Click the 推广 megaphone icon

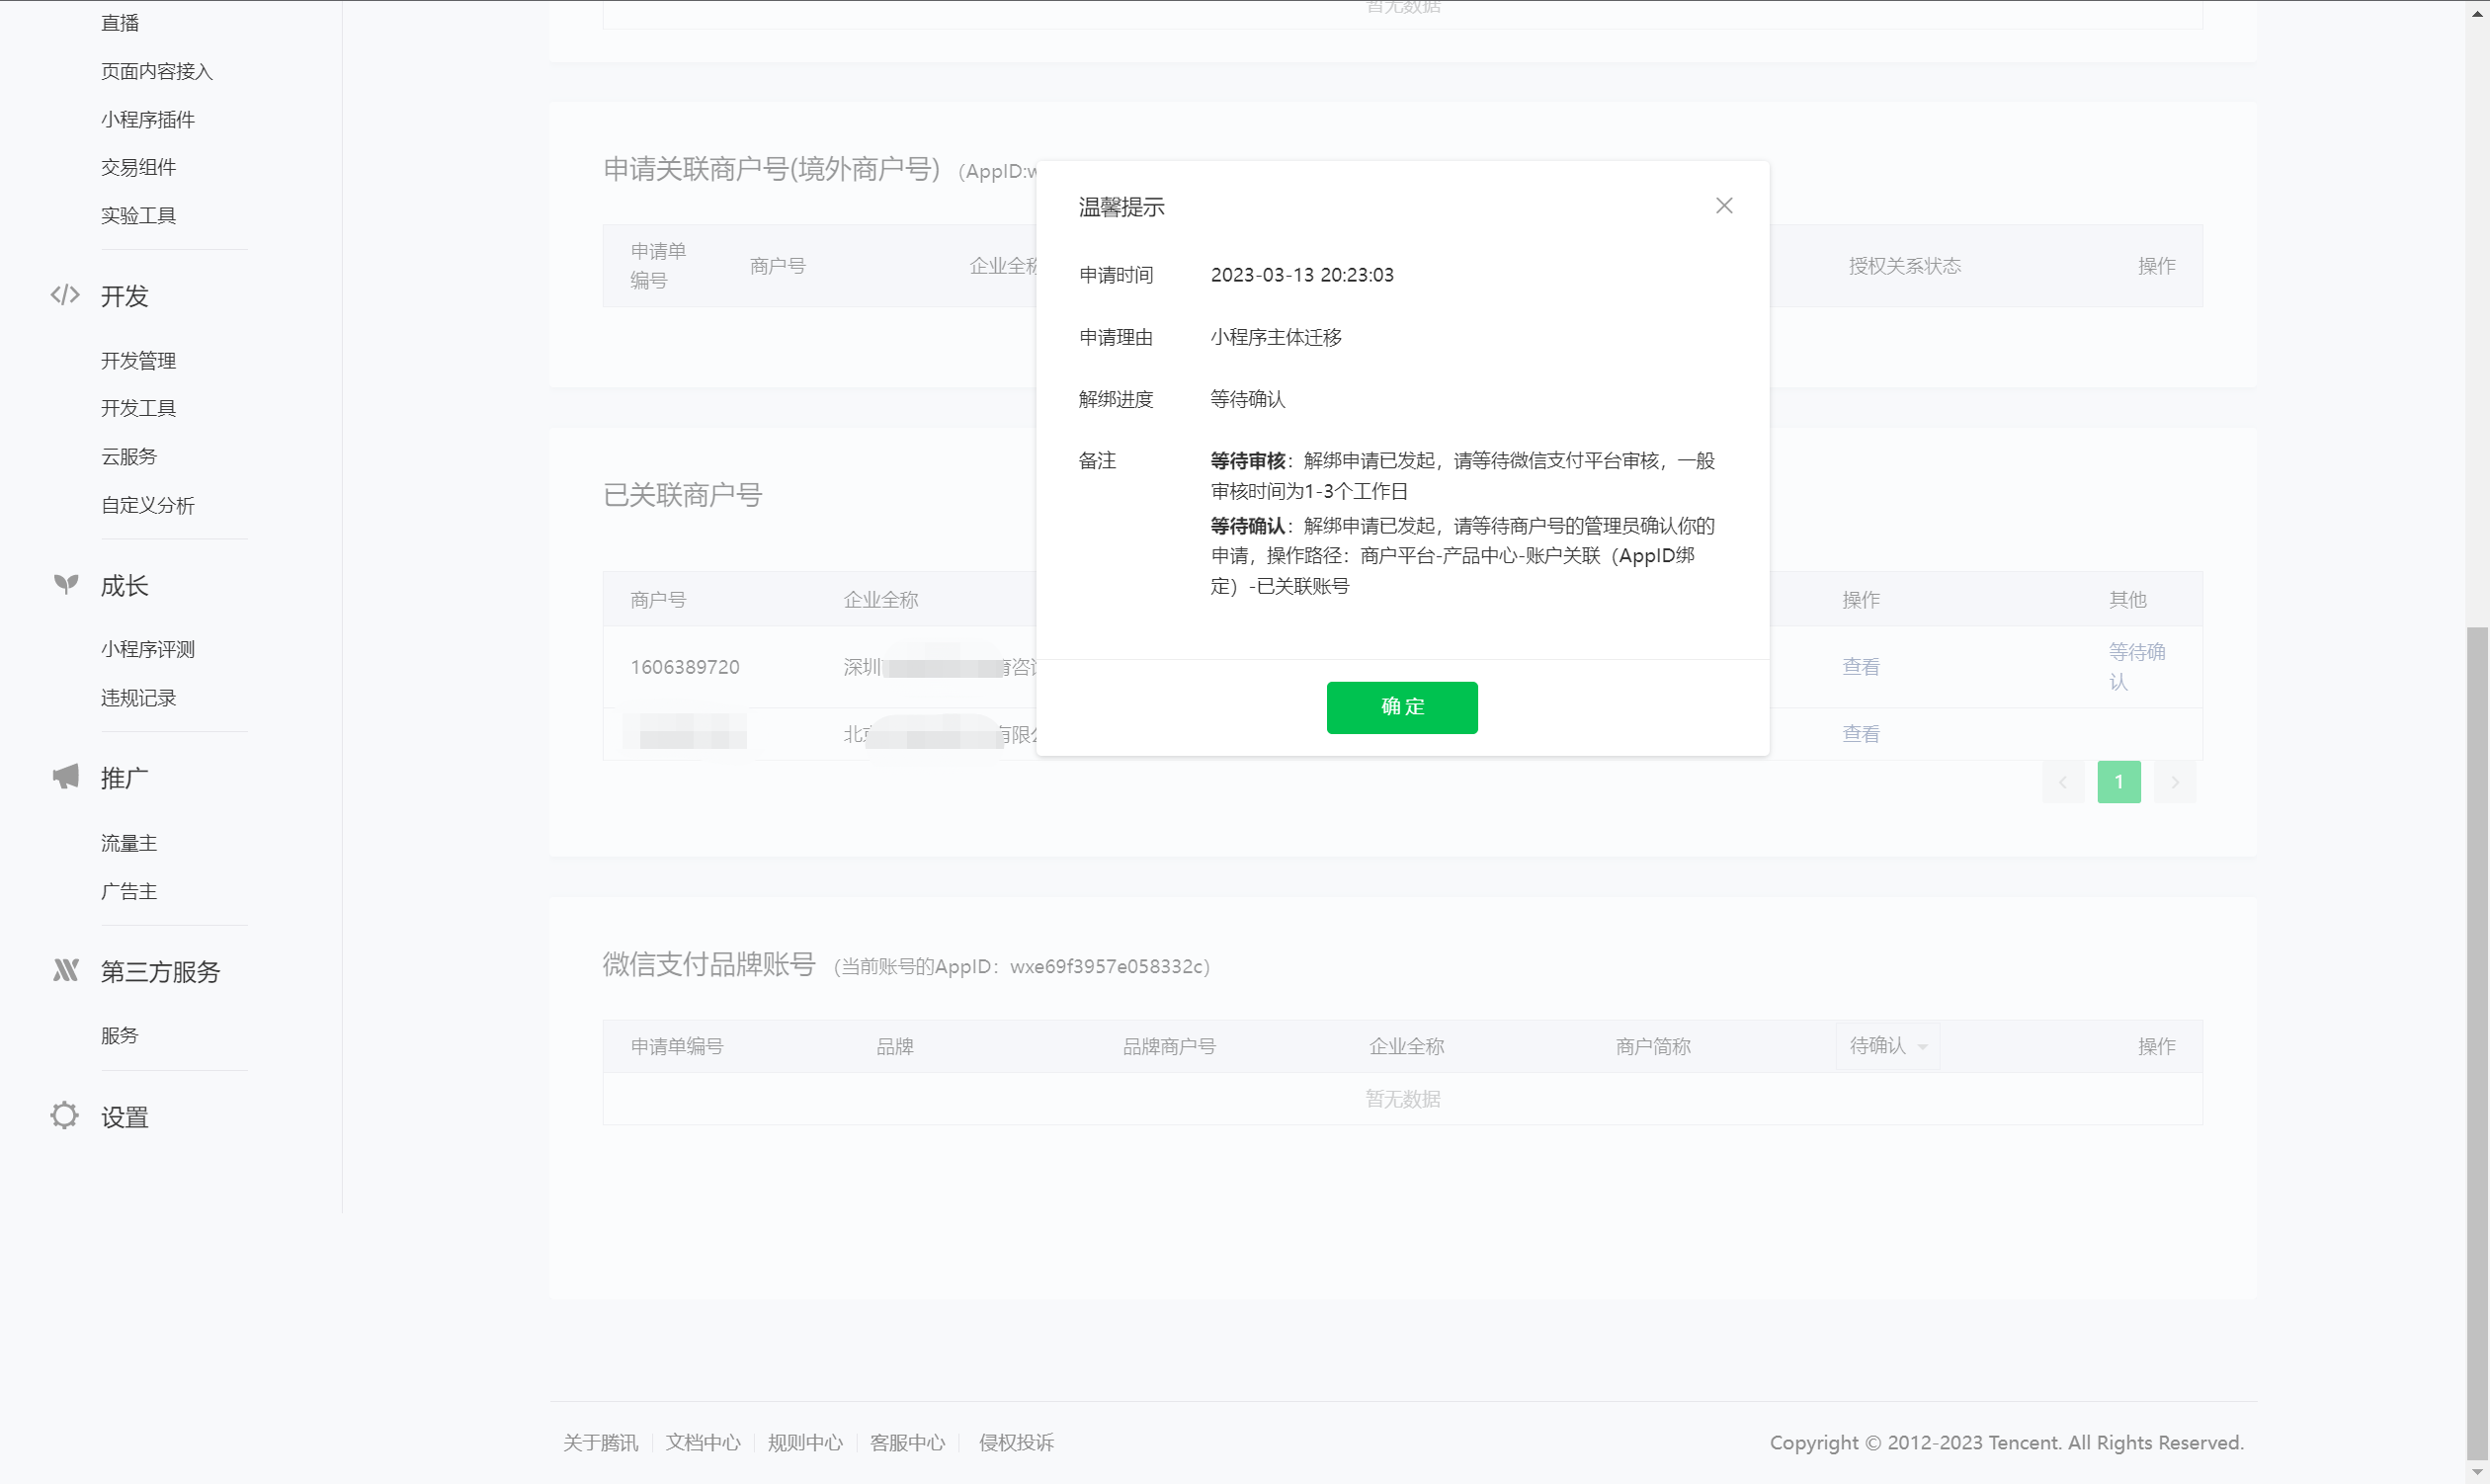(x=66, y=776)
